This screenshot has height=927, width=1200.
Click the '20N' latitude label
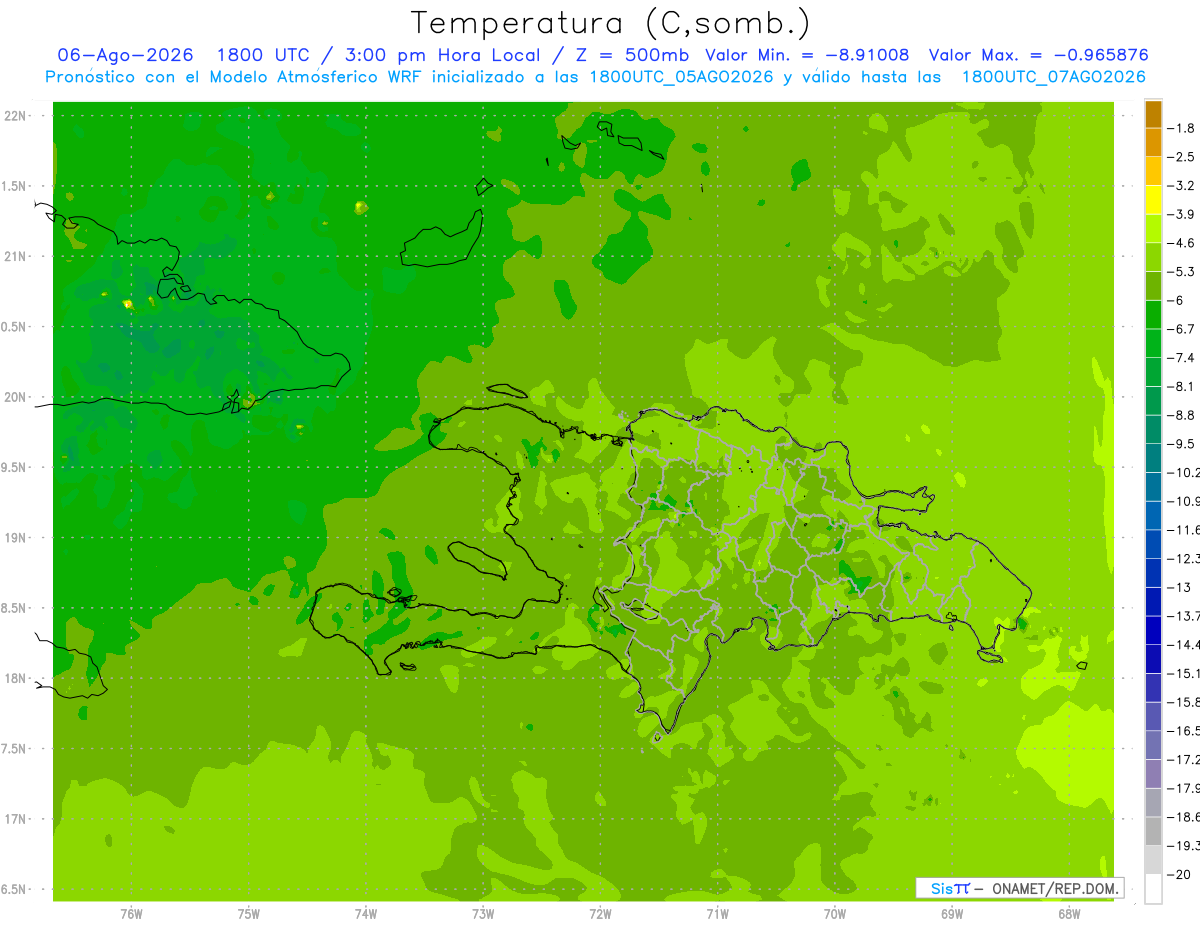pos(16,397)
